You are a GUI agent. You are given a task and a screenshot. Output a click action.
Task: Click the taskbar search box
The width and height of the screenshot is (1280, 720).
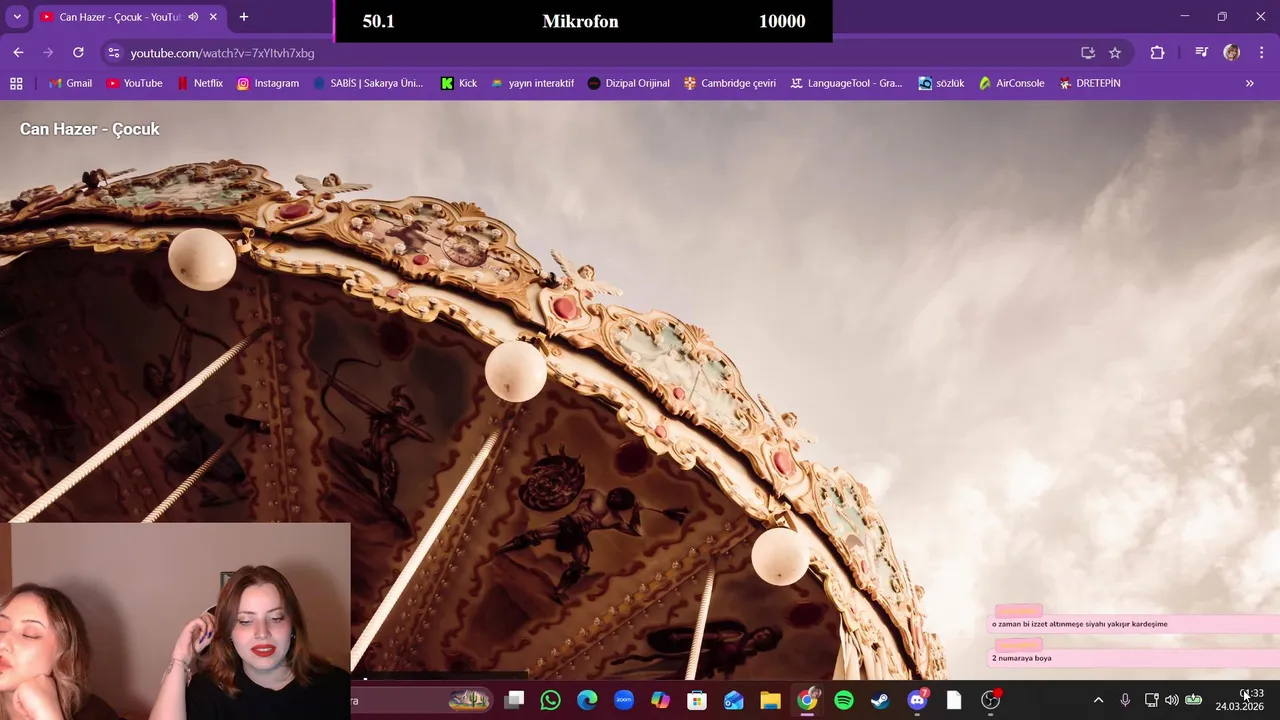coord(420,700)
